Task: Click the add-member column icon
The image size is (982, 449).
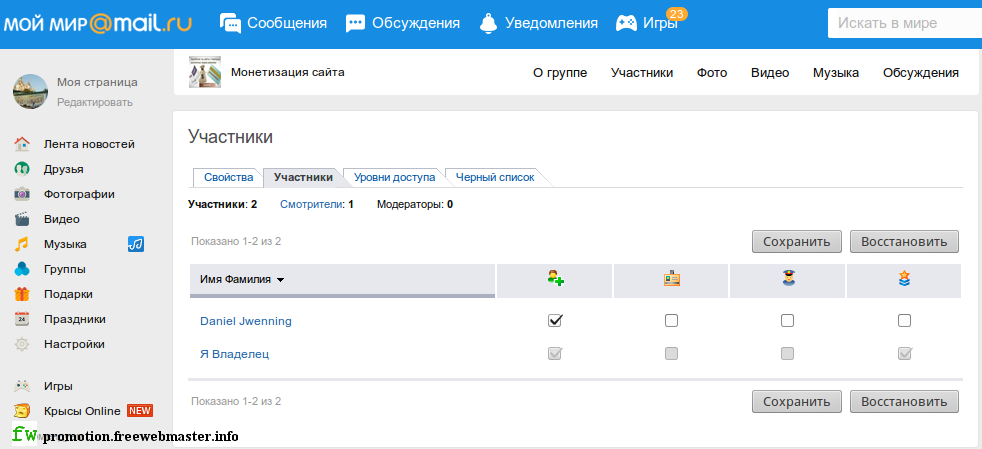Action: tap(555, 280)
